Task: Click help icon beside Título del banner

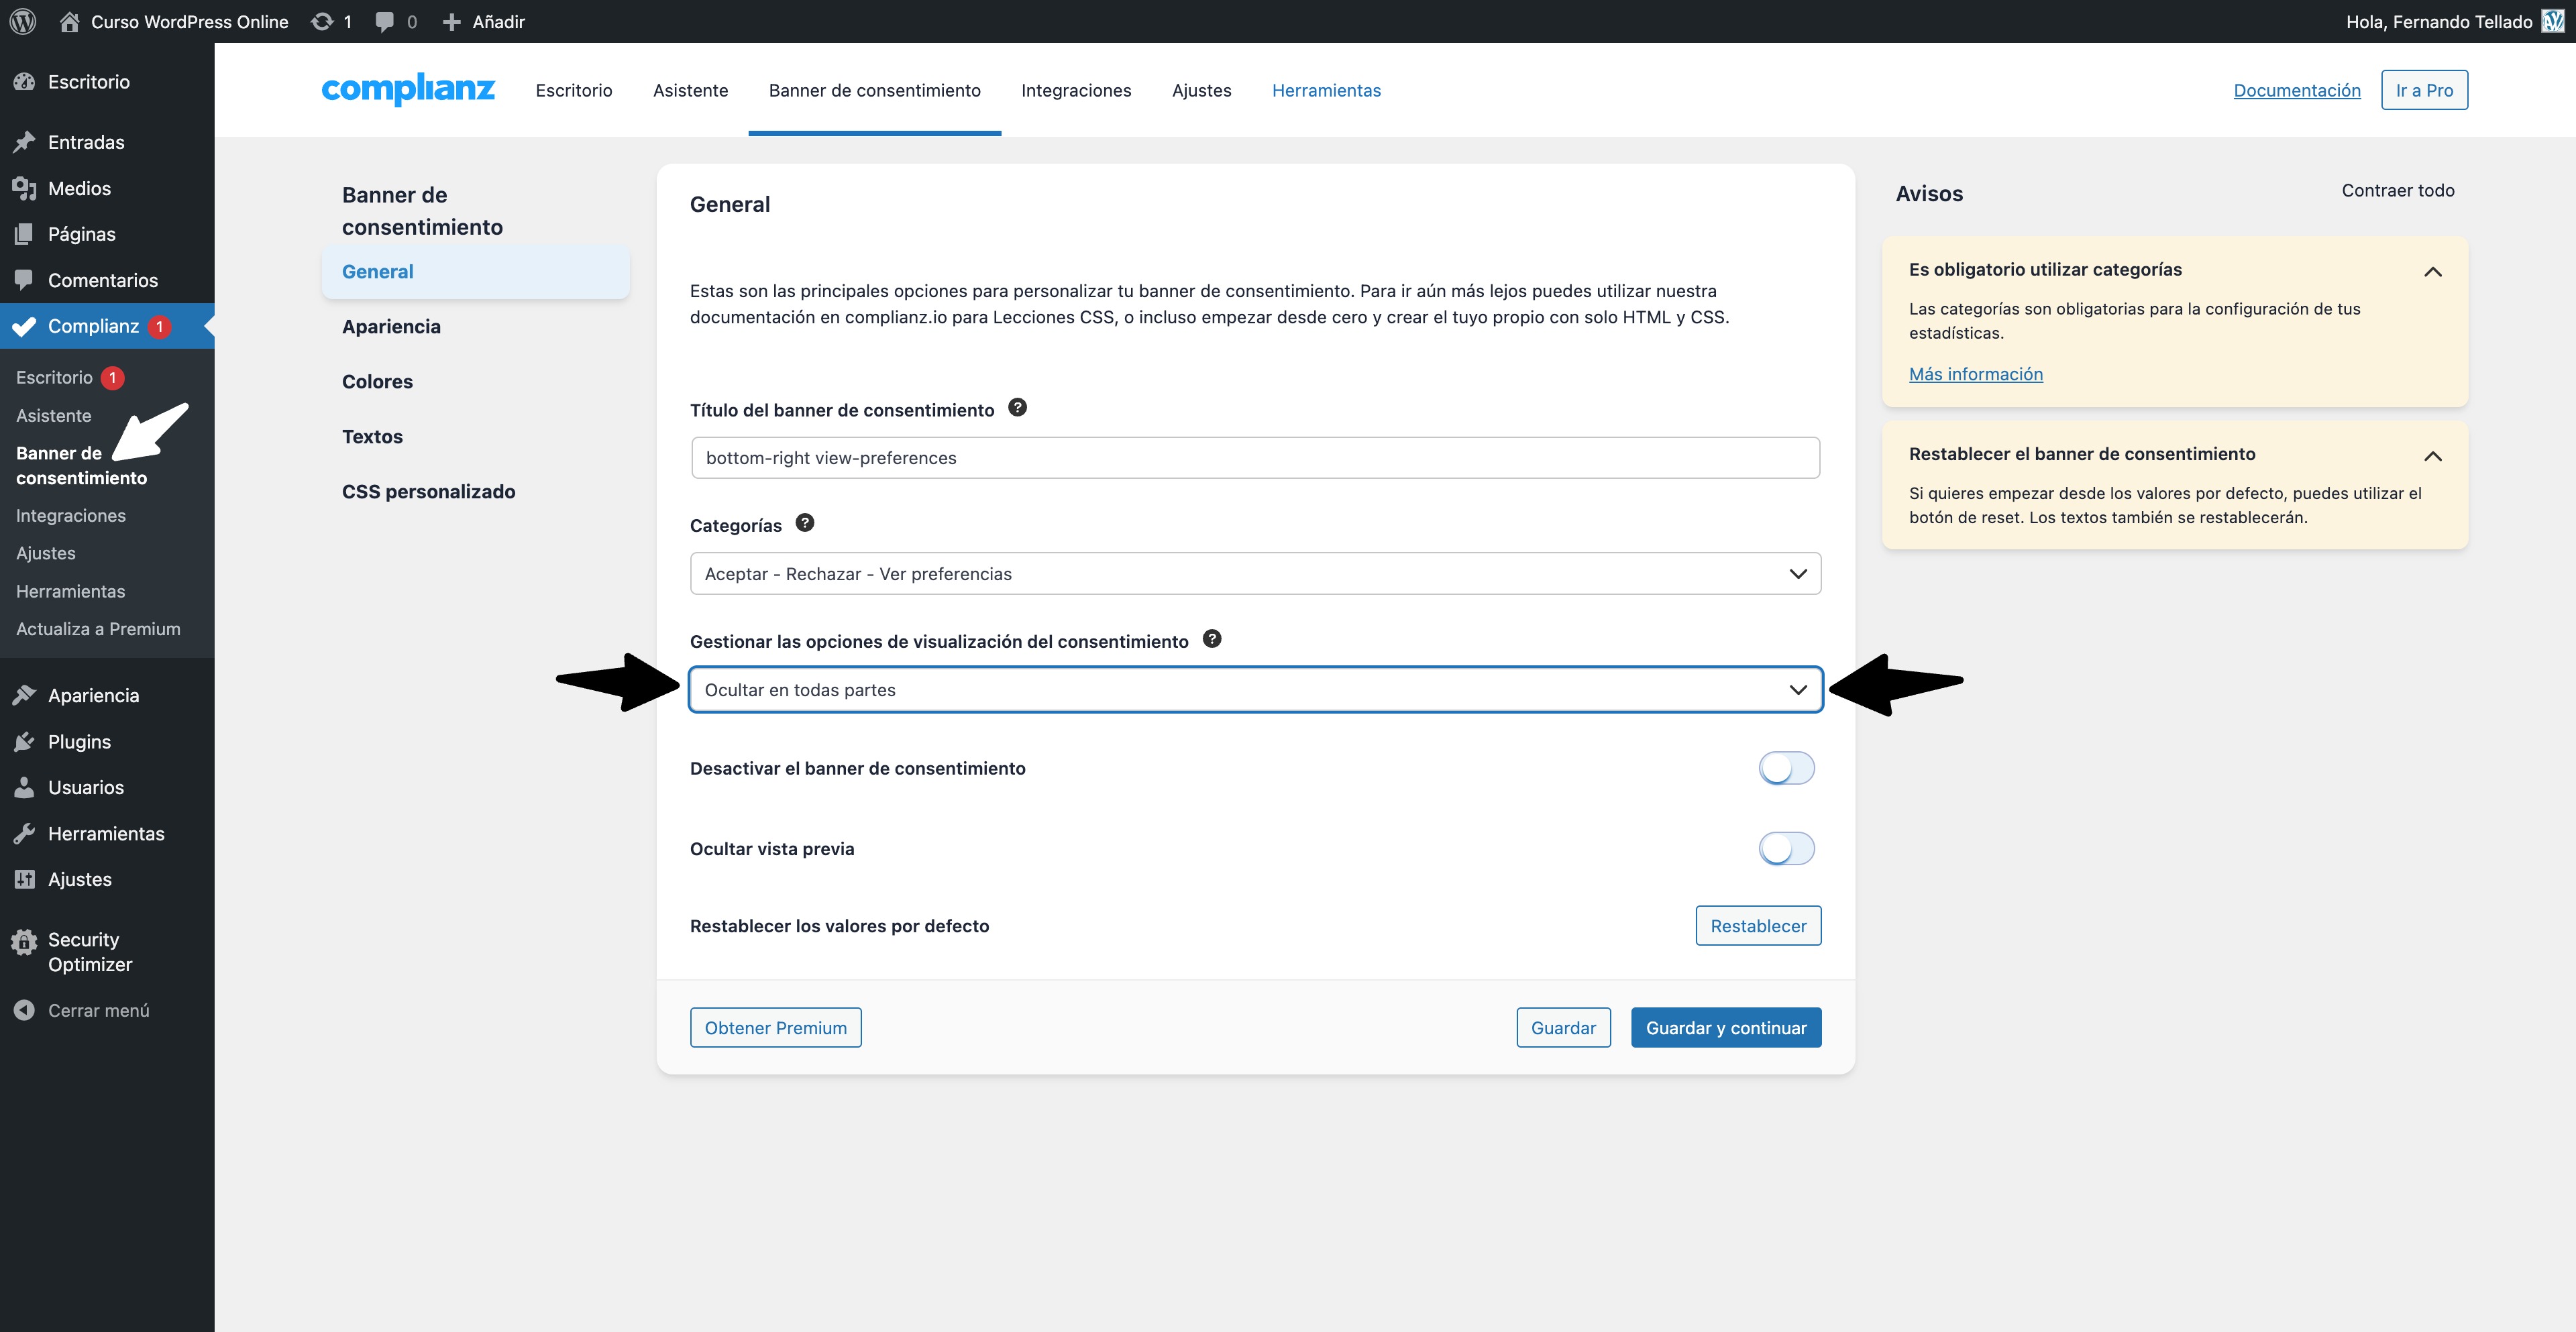Action: click(1017, 407)
